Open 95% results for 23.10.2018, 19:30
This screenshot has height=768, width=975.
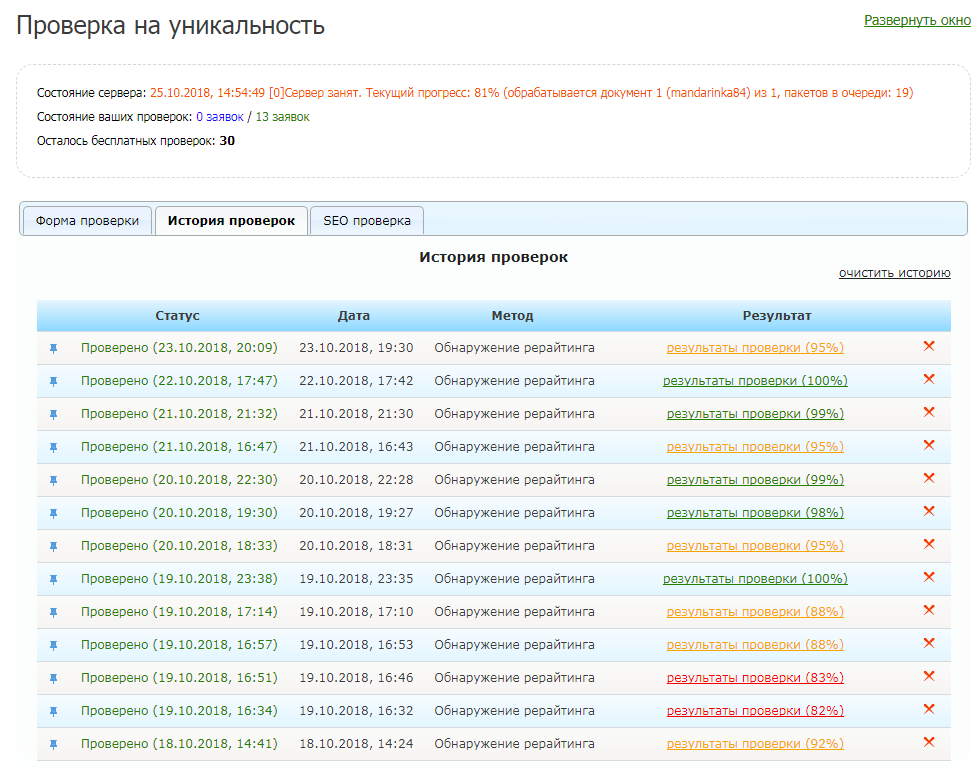point(755,348)
